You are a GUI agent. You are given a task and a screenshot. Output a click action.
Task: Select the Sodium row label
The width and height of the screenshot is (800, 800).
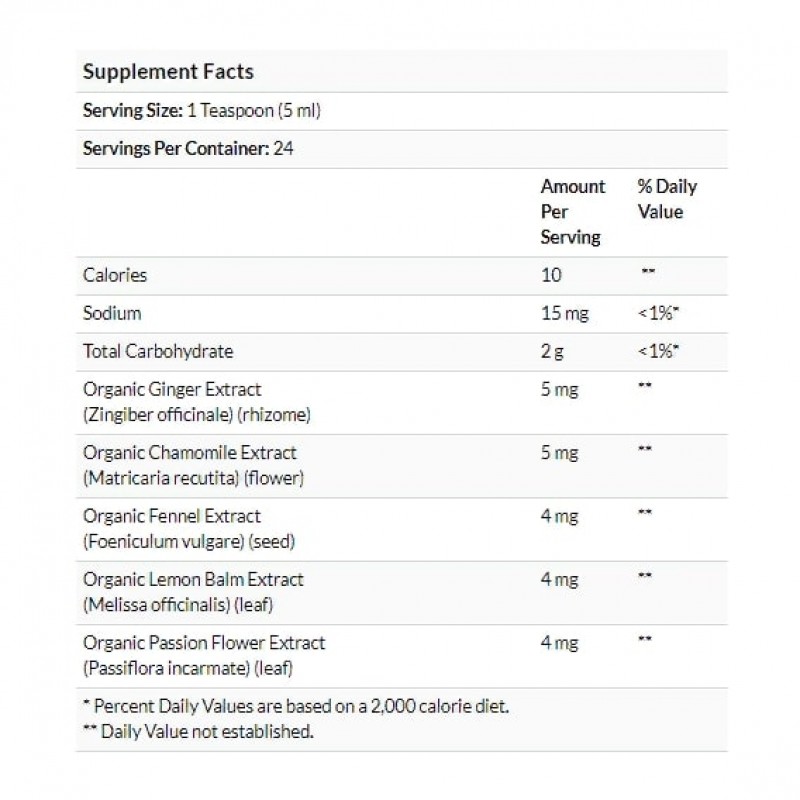click(x=112, y=313)
